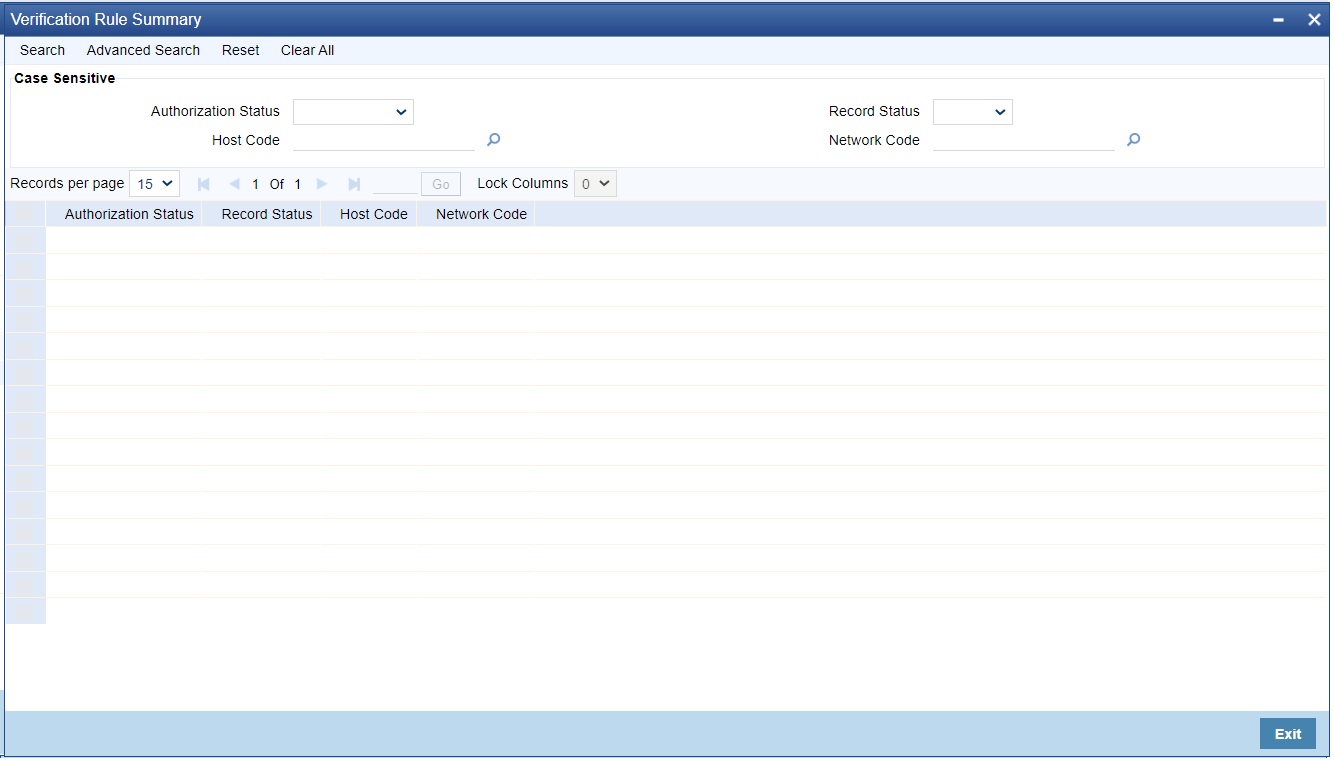Expand Record Status dropdown
The width and height of the screenshot is (1334, 761).
pyautogui.click(x=973, y=112)
